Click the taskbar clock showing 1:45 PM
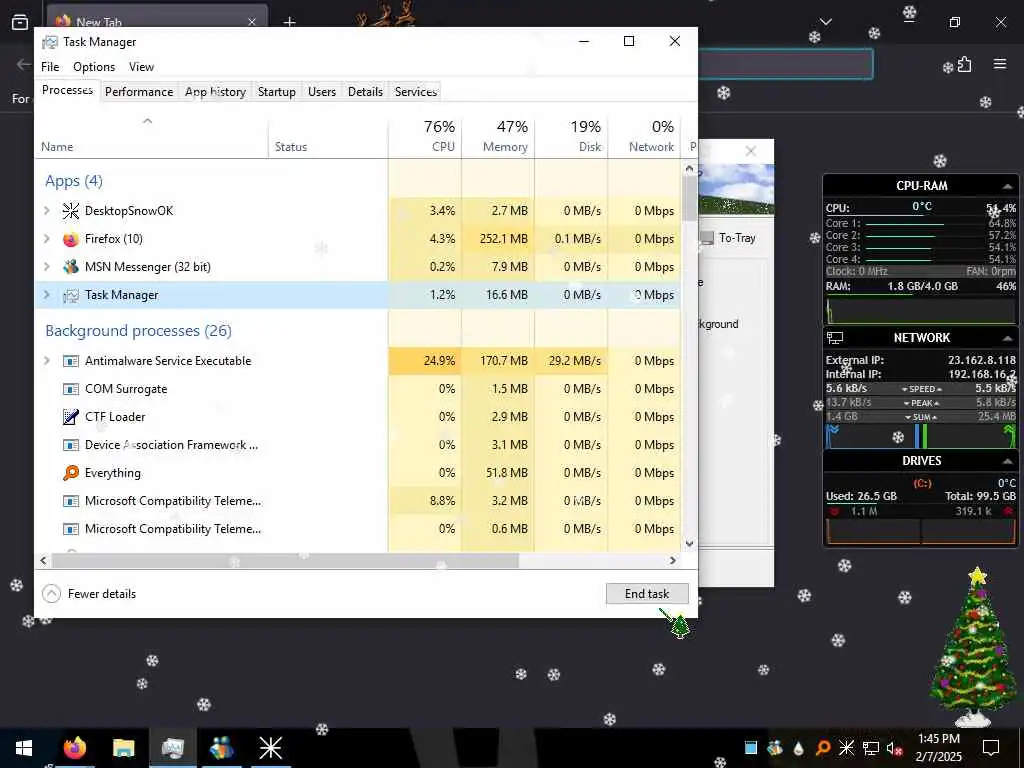 click(x=938, y=748)
